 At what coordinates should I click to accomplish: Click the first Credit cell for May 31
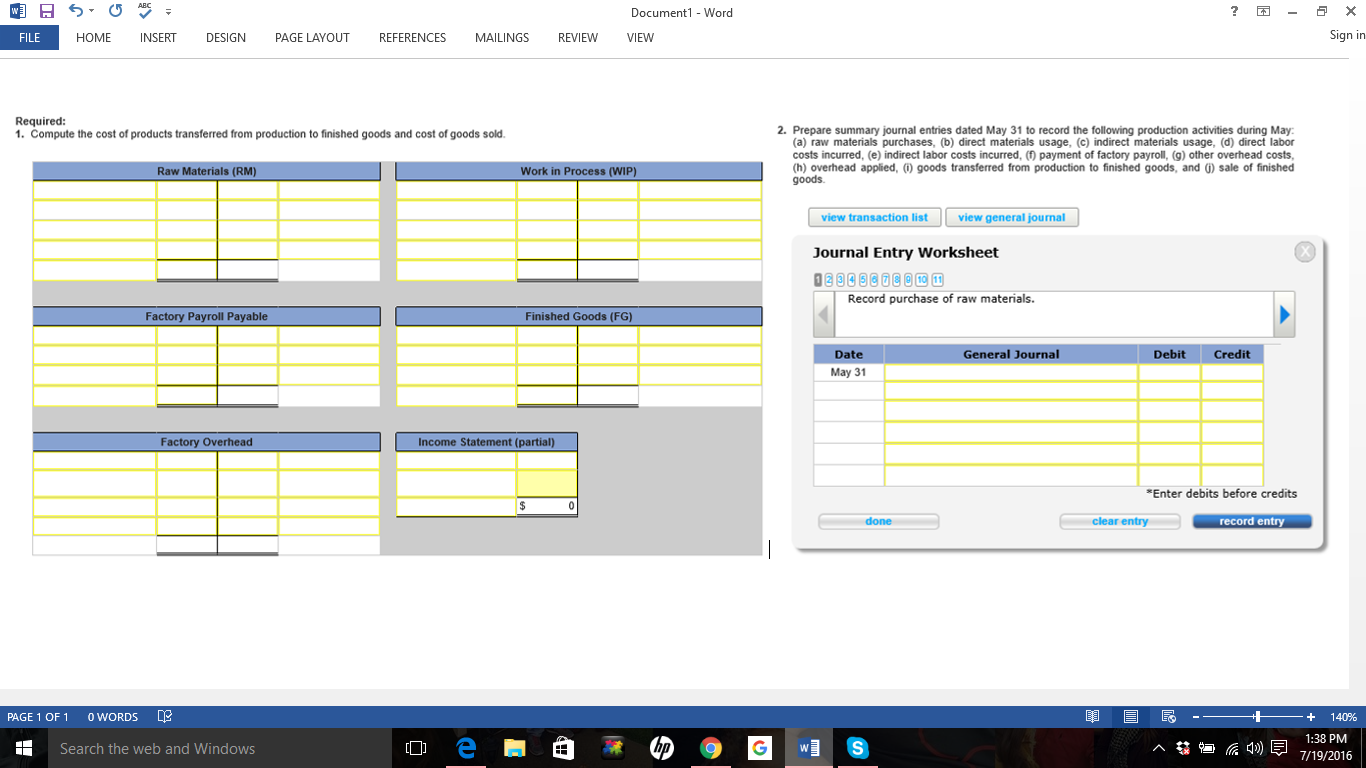(x=1232, y=372)
